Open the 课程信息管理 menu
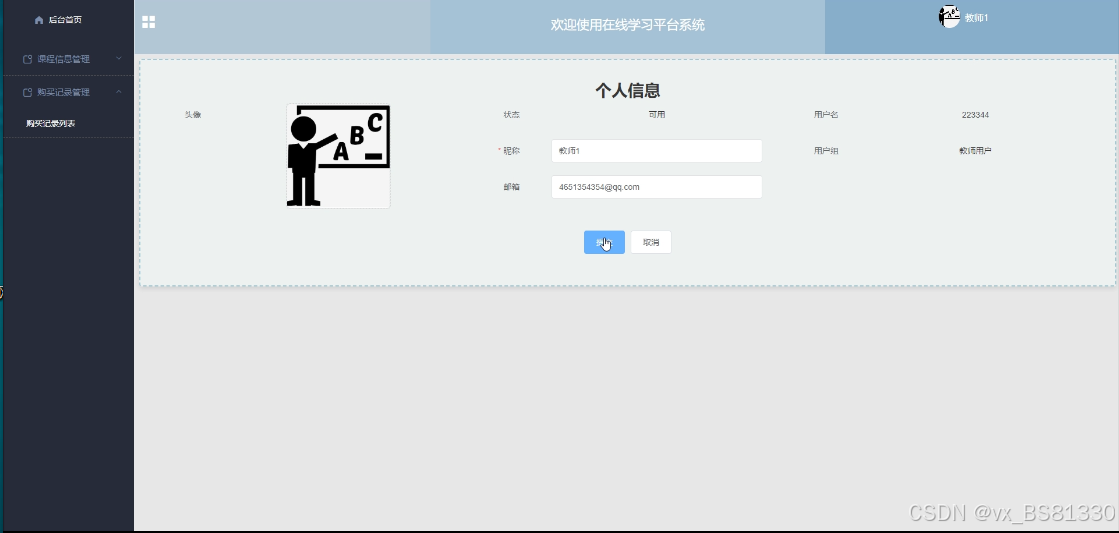1119x533 pixels. point(64,59)
